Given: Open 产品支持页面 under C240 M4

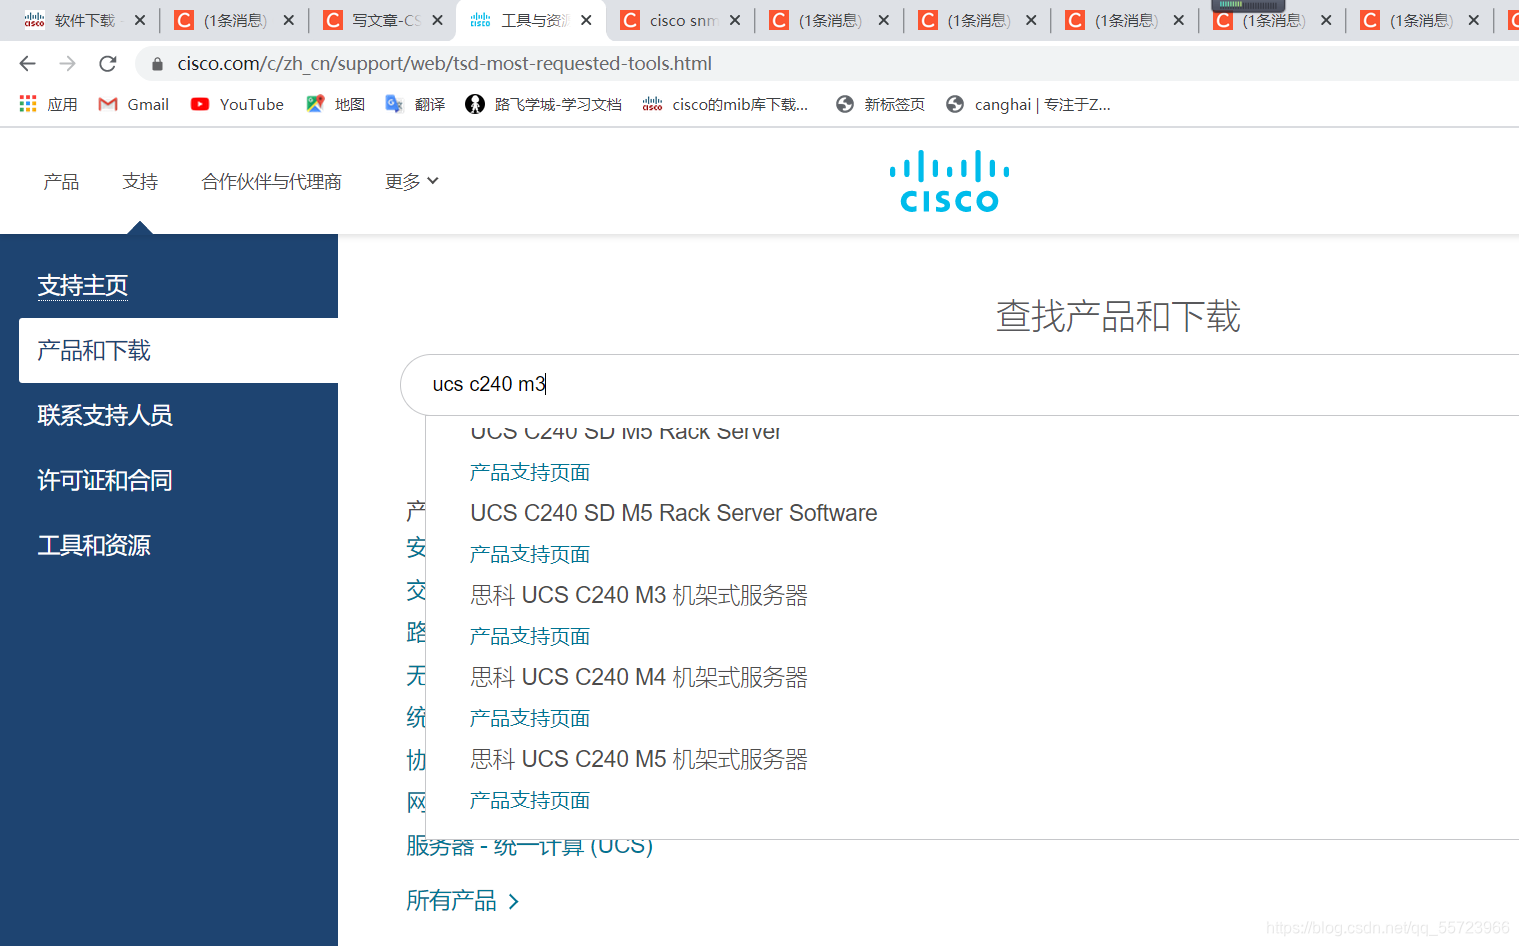Looking at the screenshot, I should [x=530, y=718].
